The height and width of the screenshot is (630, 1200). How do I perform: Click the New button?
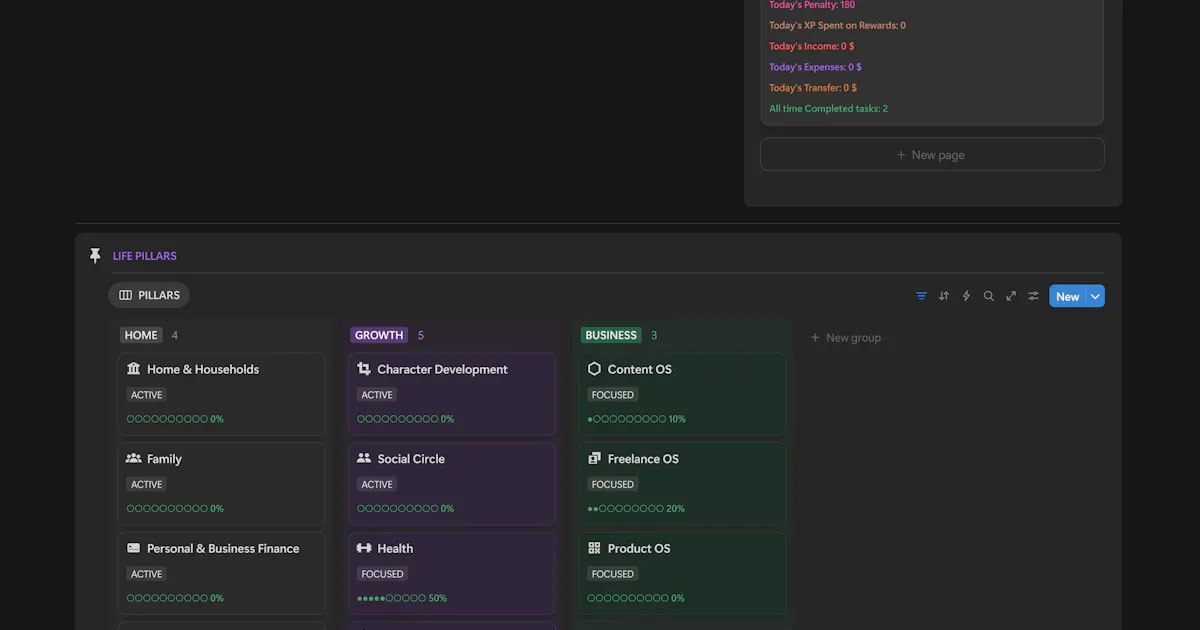click(1068, 296)
